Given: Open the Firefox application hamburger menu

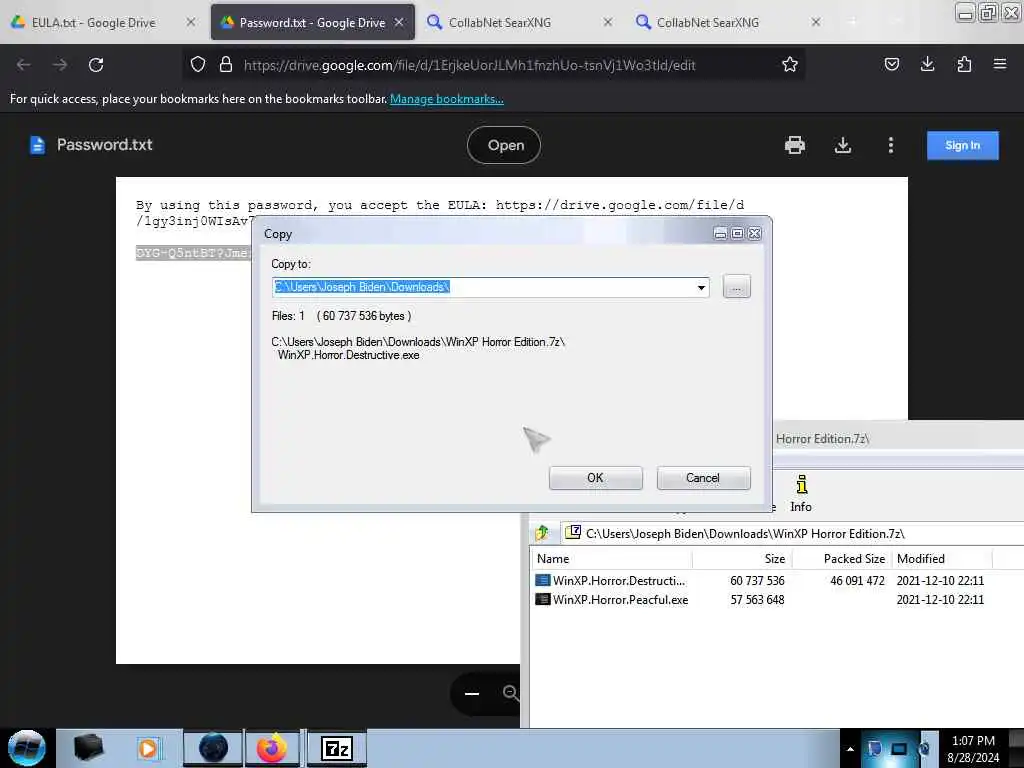Looking at the screenshot, I should pyautogui.click(x=1000, y=64).
